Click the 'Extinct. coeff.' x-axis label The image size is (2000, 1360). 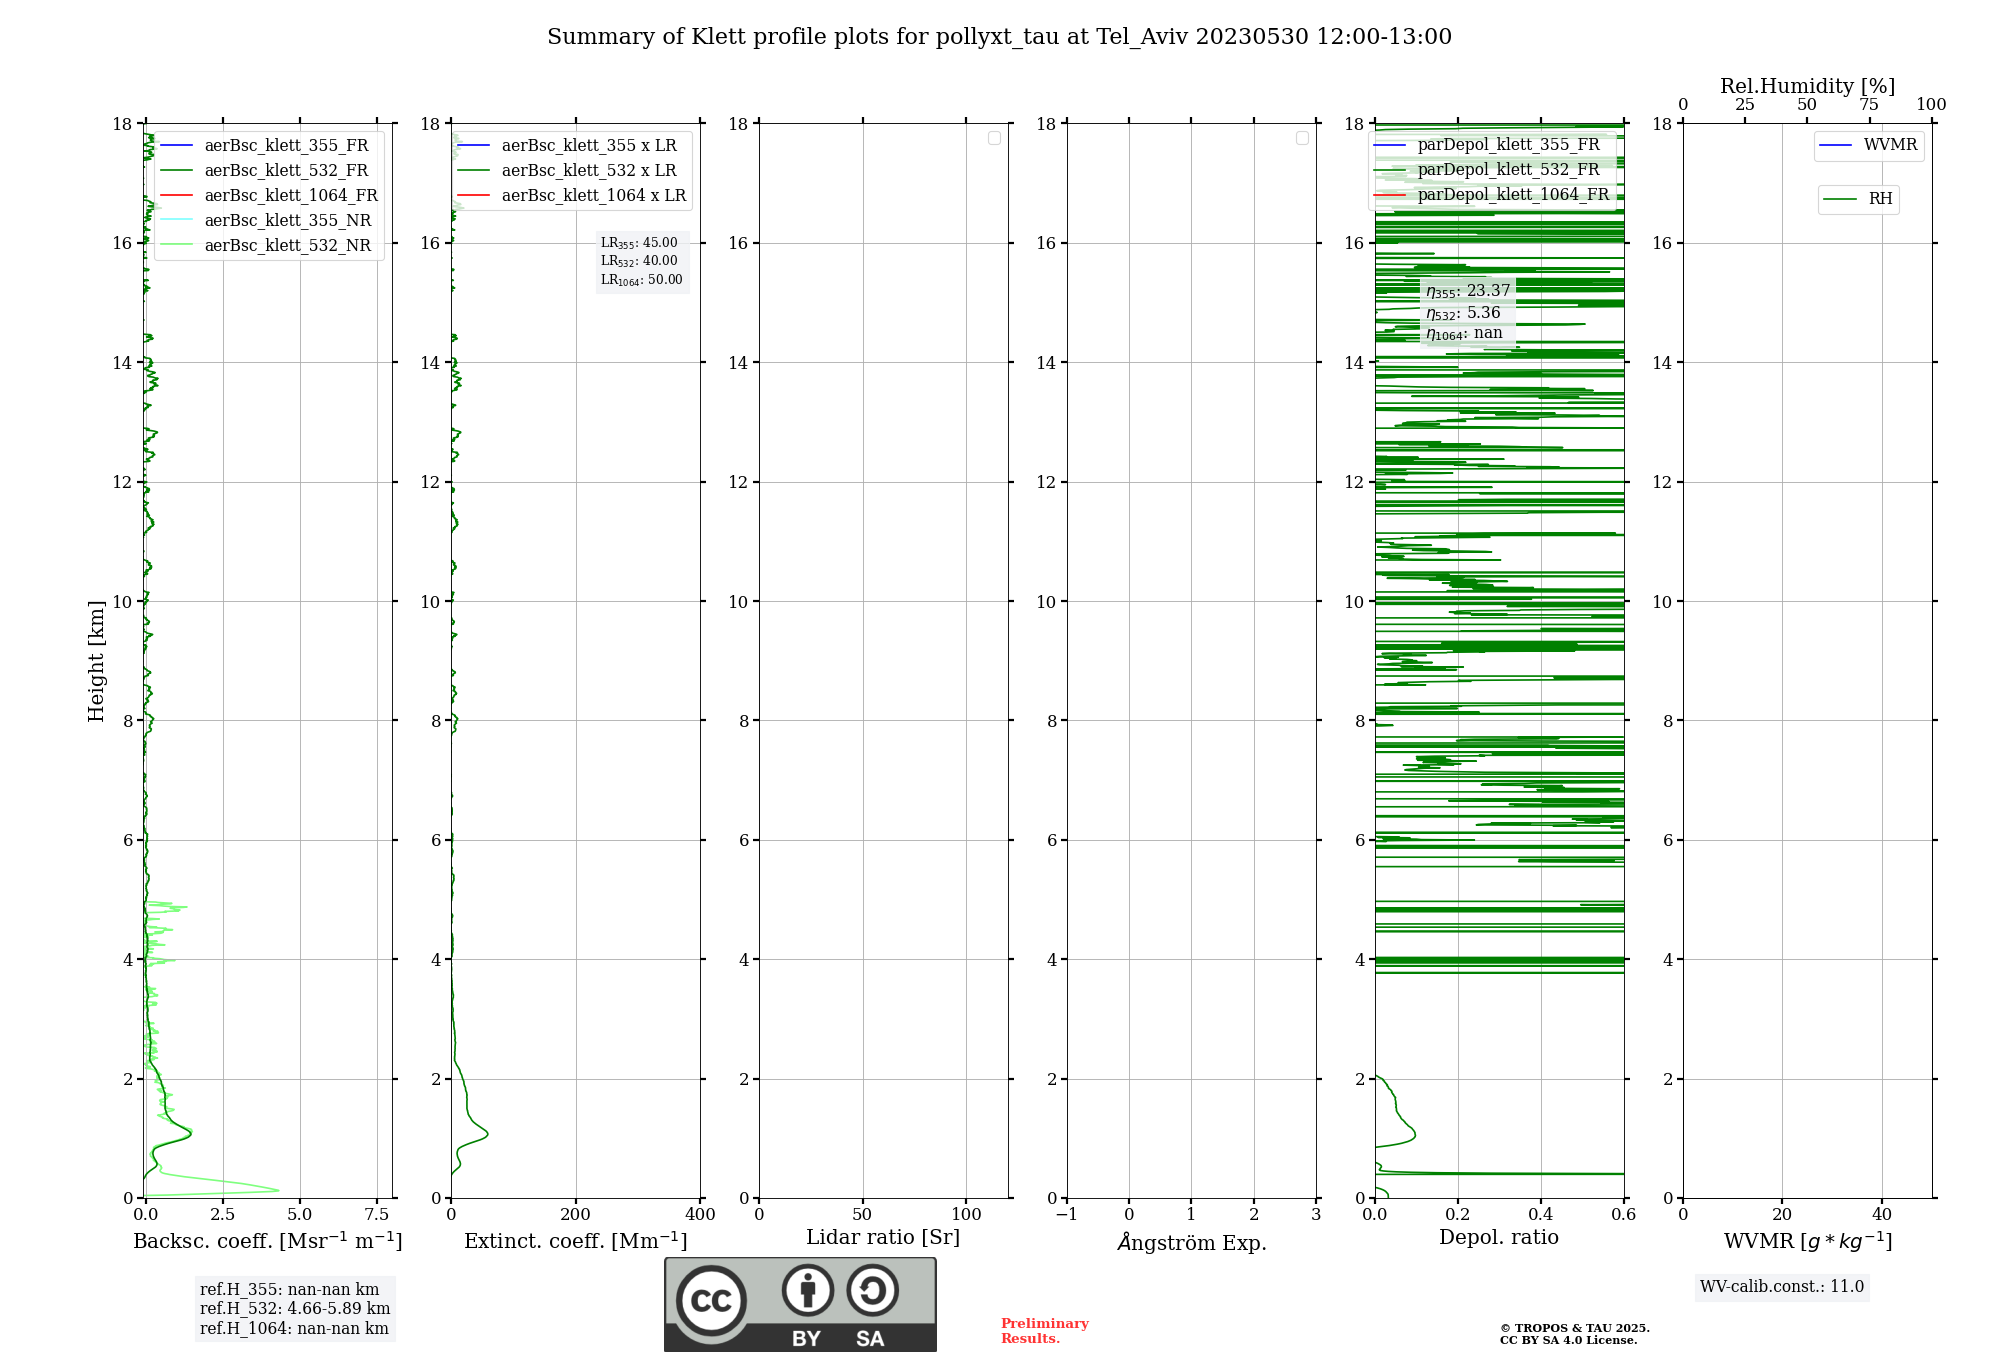[576, 1241]
